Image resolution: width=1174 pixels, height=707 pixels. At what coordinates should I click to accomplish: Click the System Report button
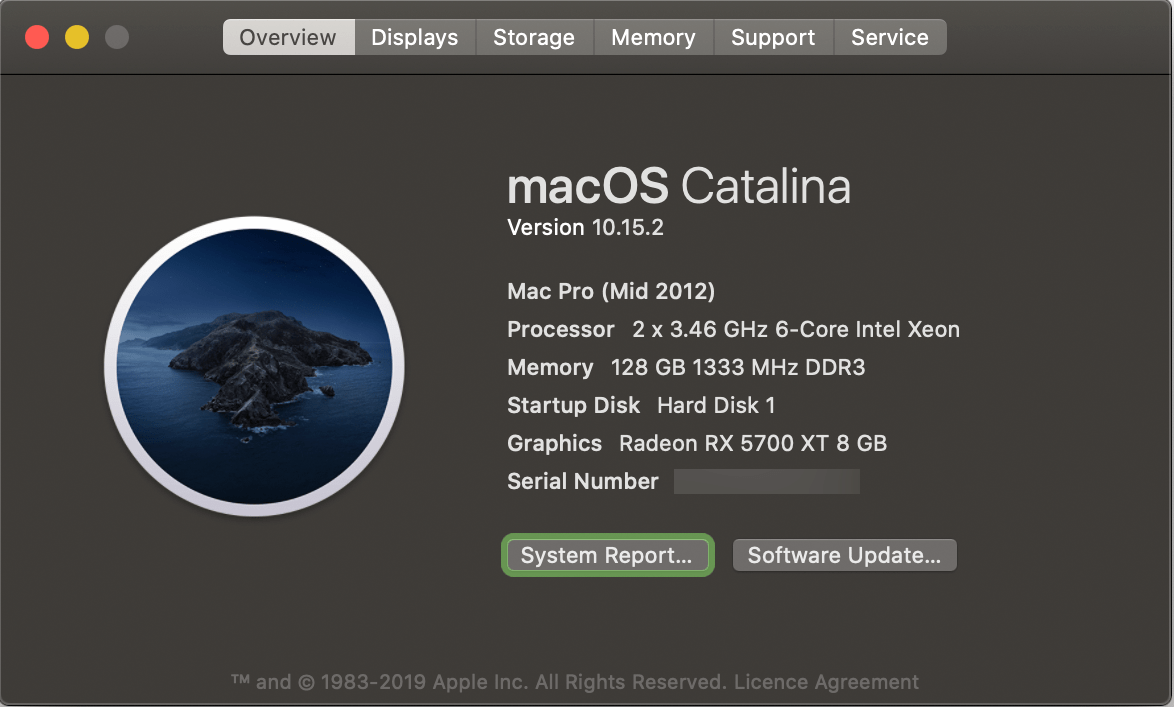[606, 556]
